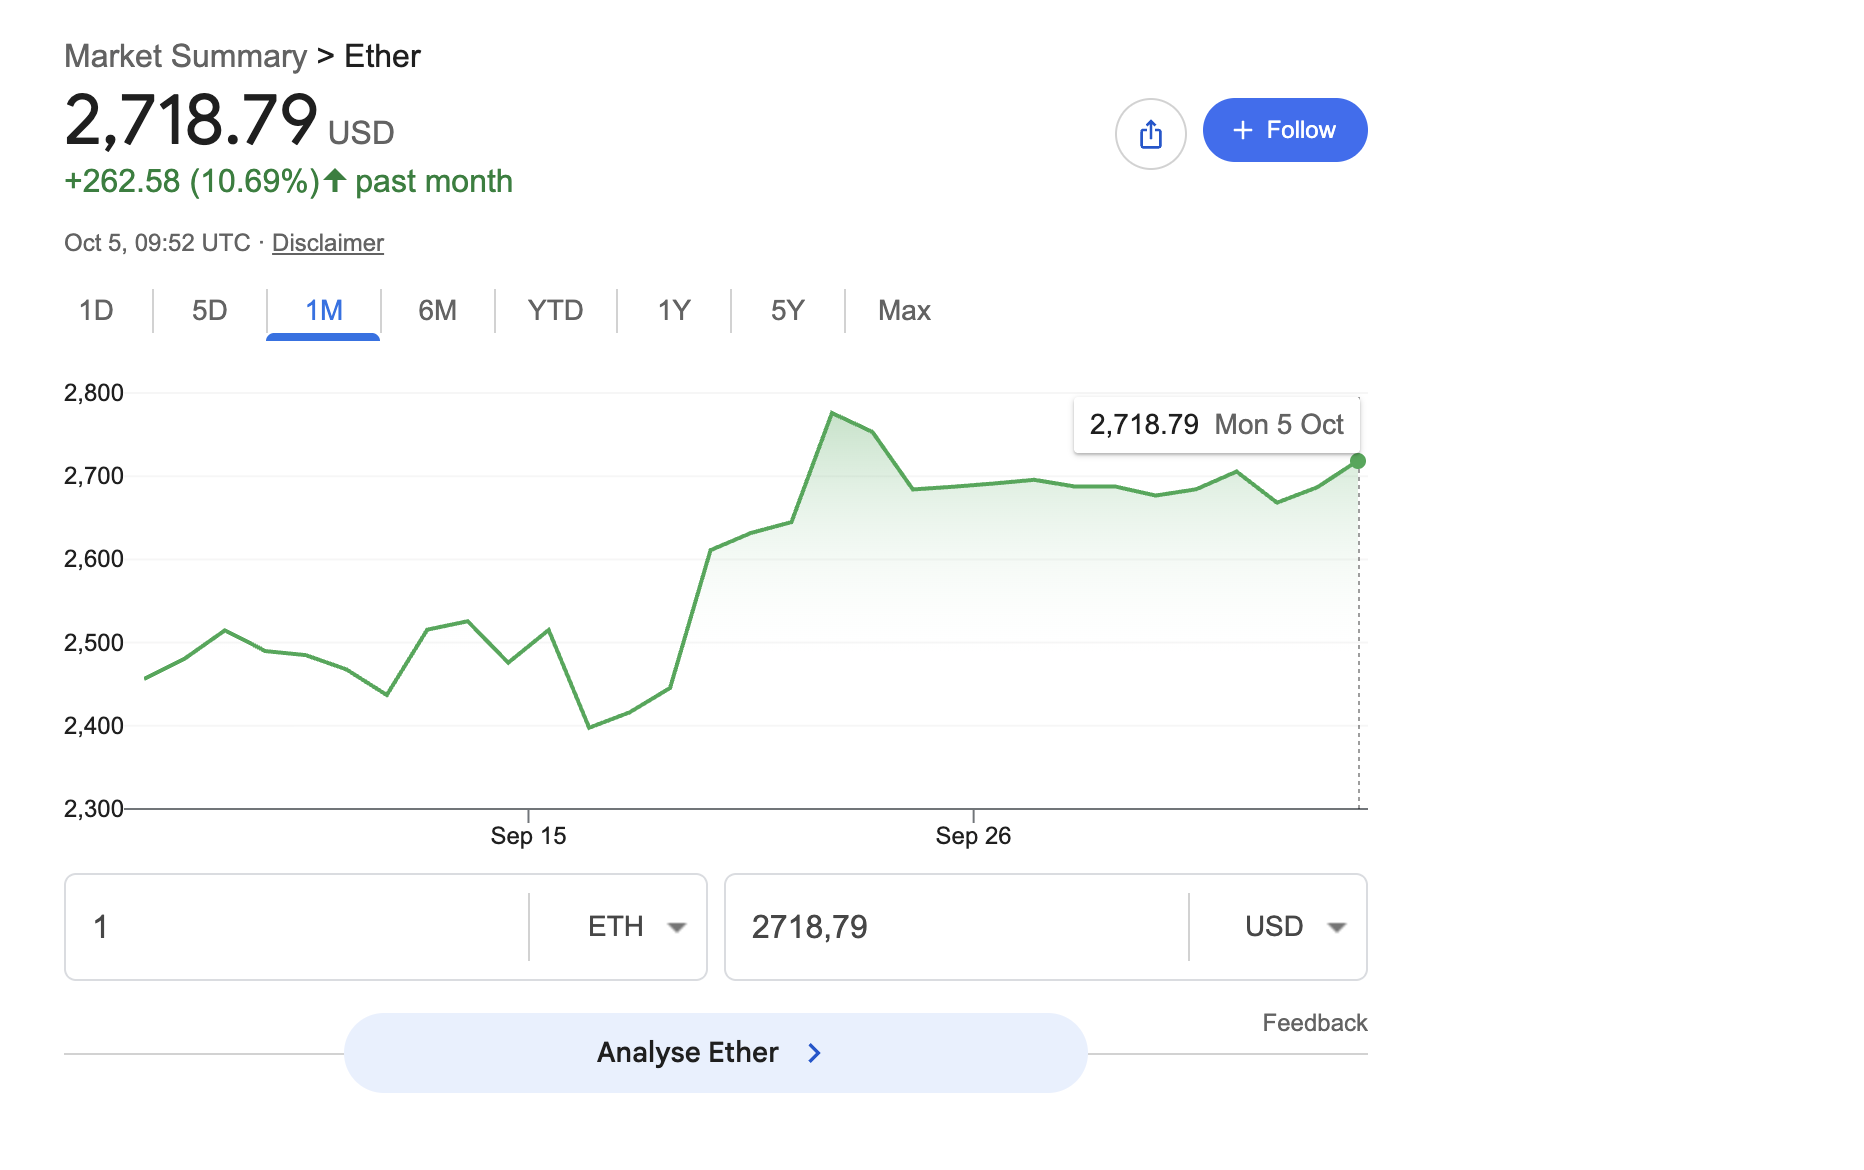Click the Ether breadcrumb title
This screenshot has width=1864, height=1170.
click(382, 56)
